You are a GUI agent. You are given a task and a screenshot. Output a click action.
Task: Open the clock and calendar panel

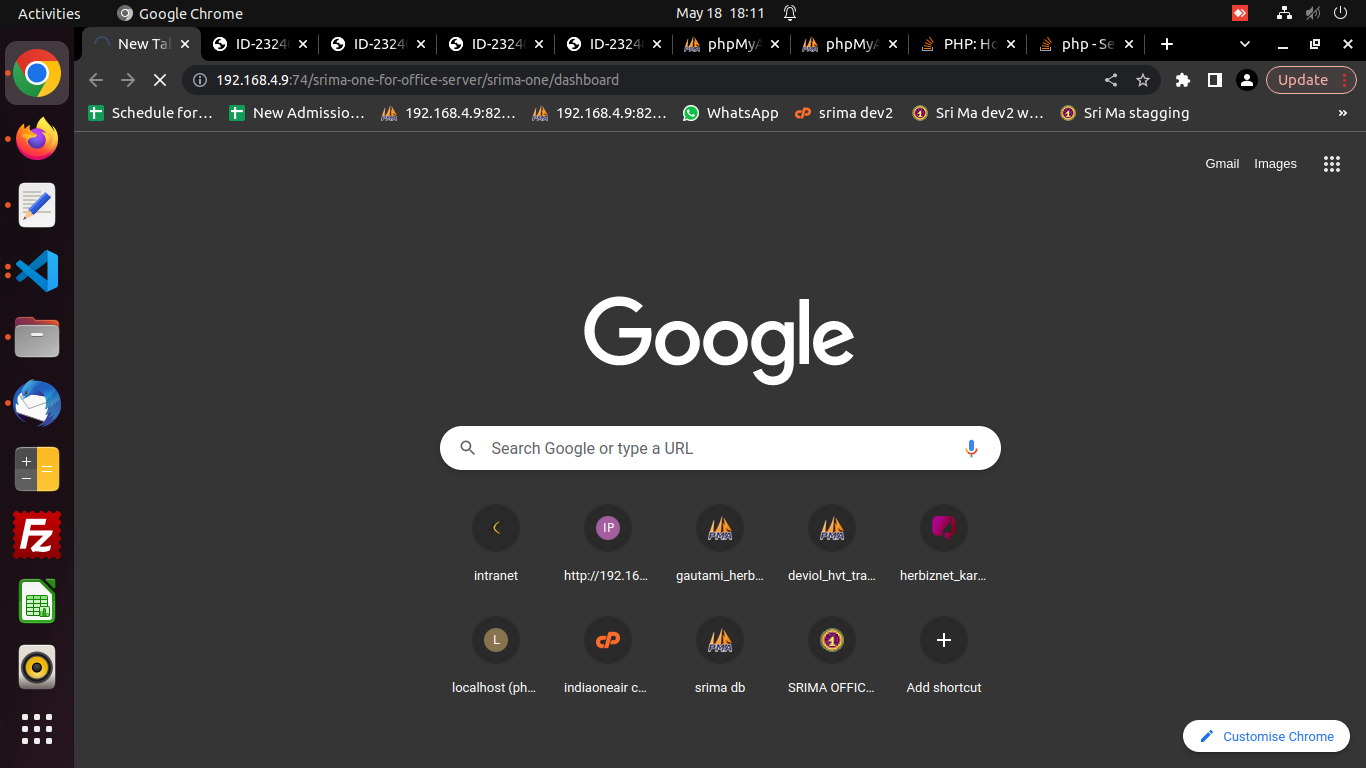point(720,14)
